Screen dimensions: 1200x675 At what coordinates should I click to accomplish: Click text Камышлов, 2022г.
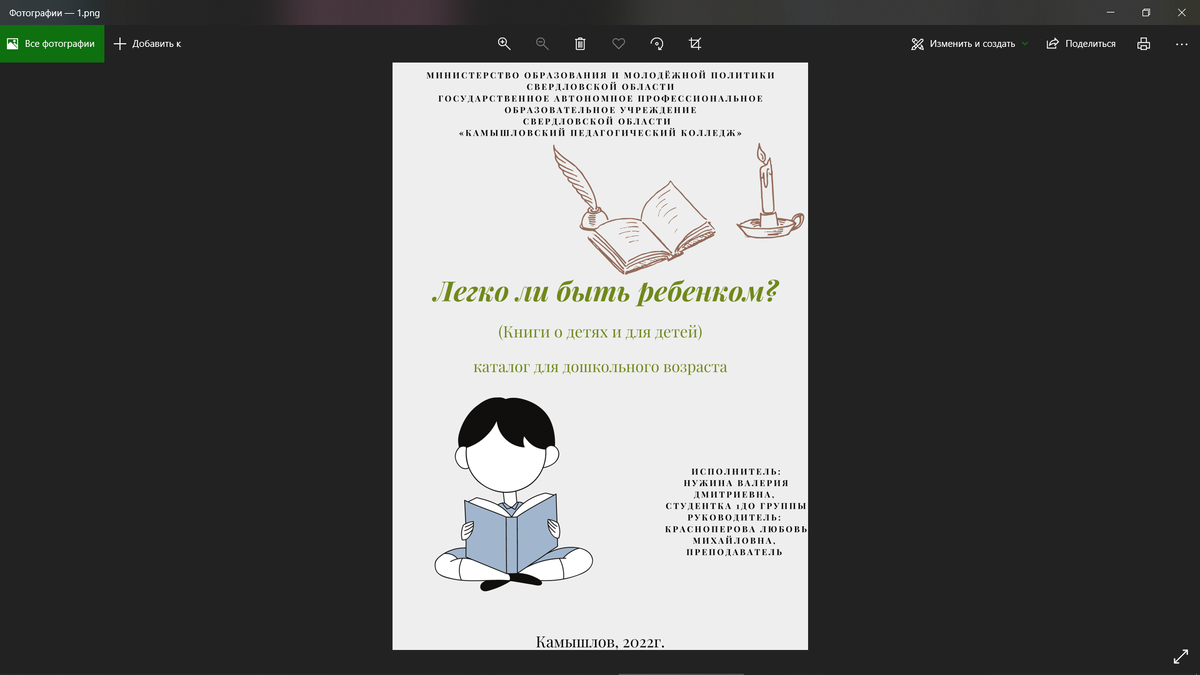click(600, 642)
